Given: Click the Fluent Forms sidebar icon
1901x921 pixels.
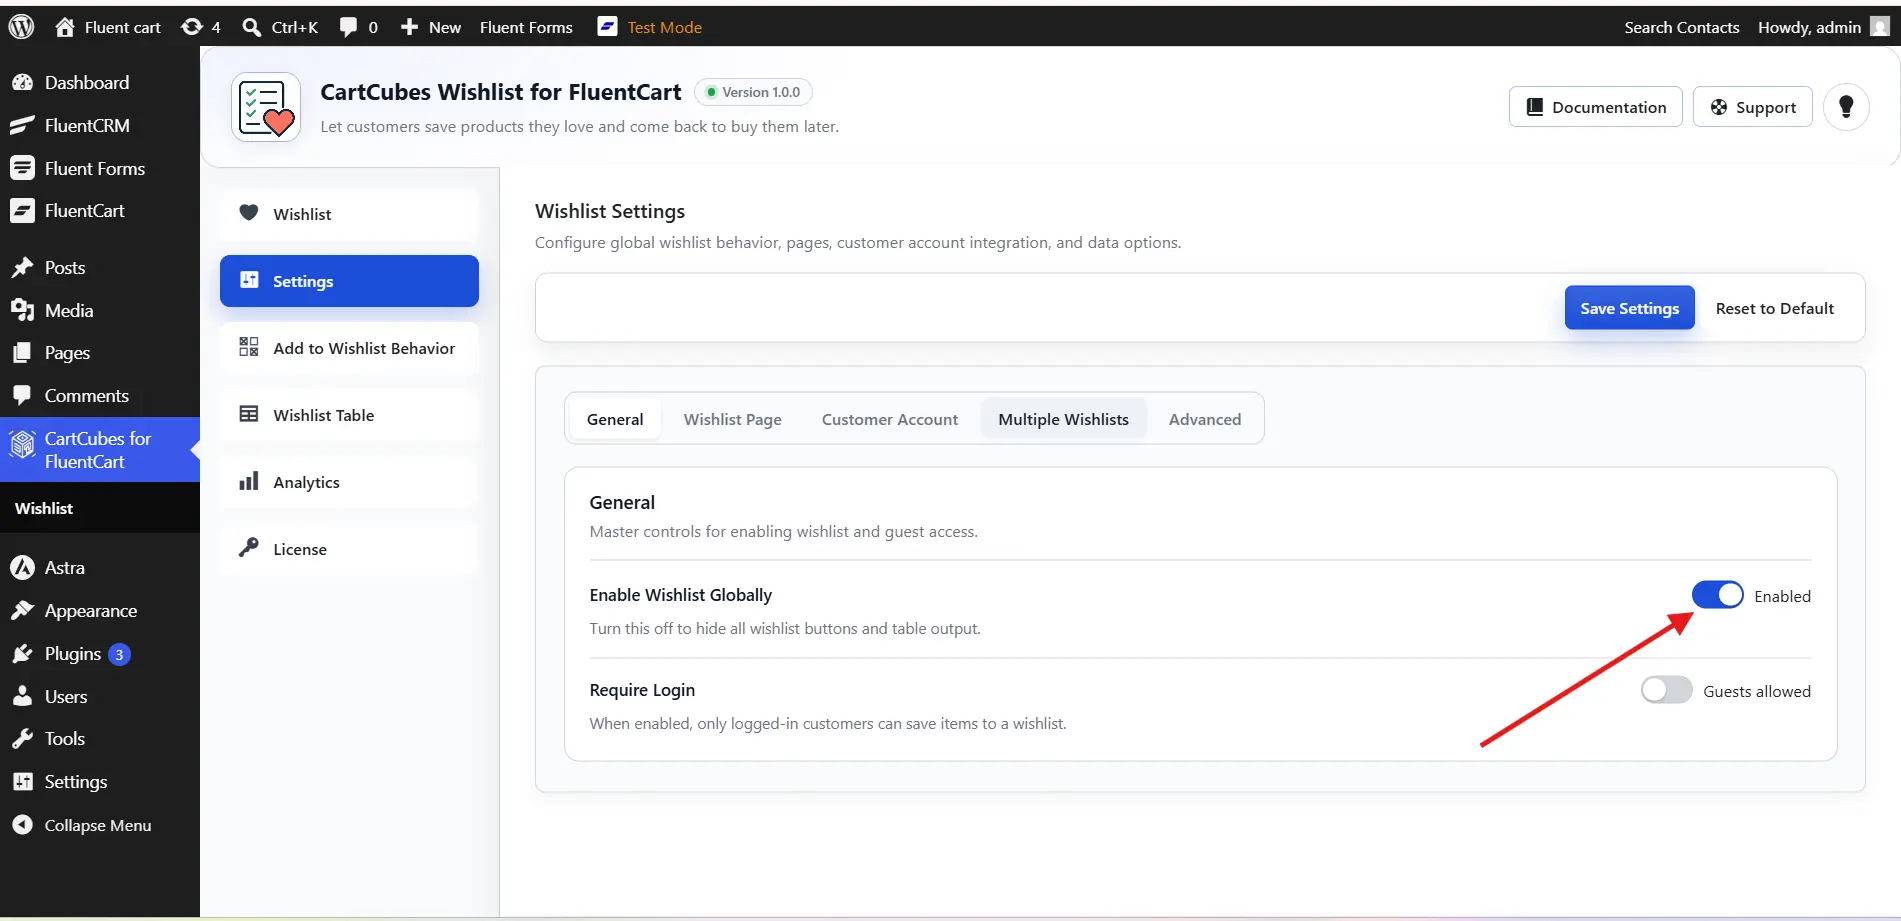Looking at the screenshot, I should click(x=22, y=168).
